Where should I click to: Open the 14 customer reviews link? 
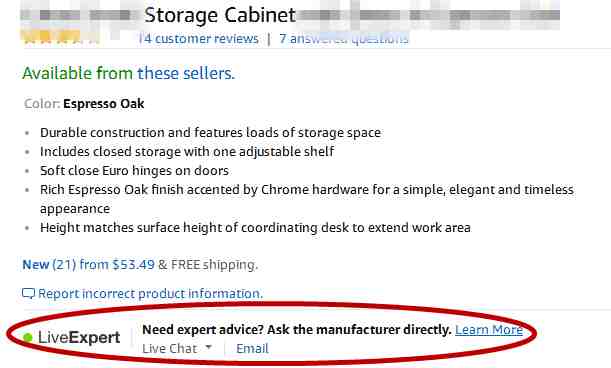[x=198, y=39]
